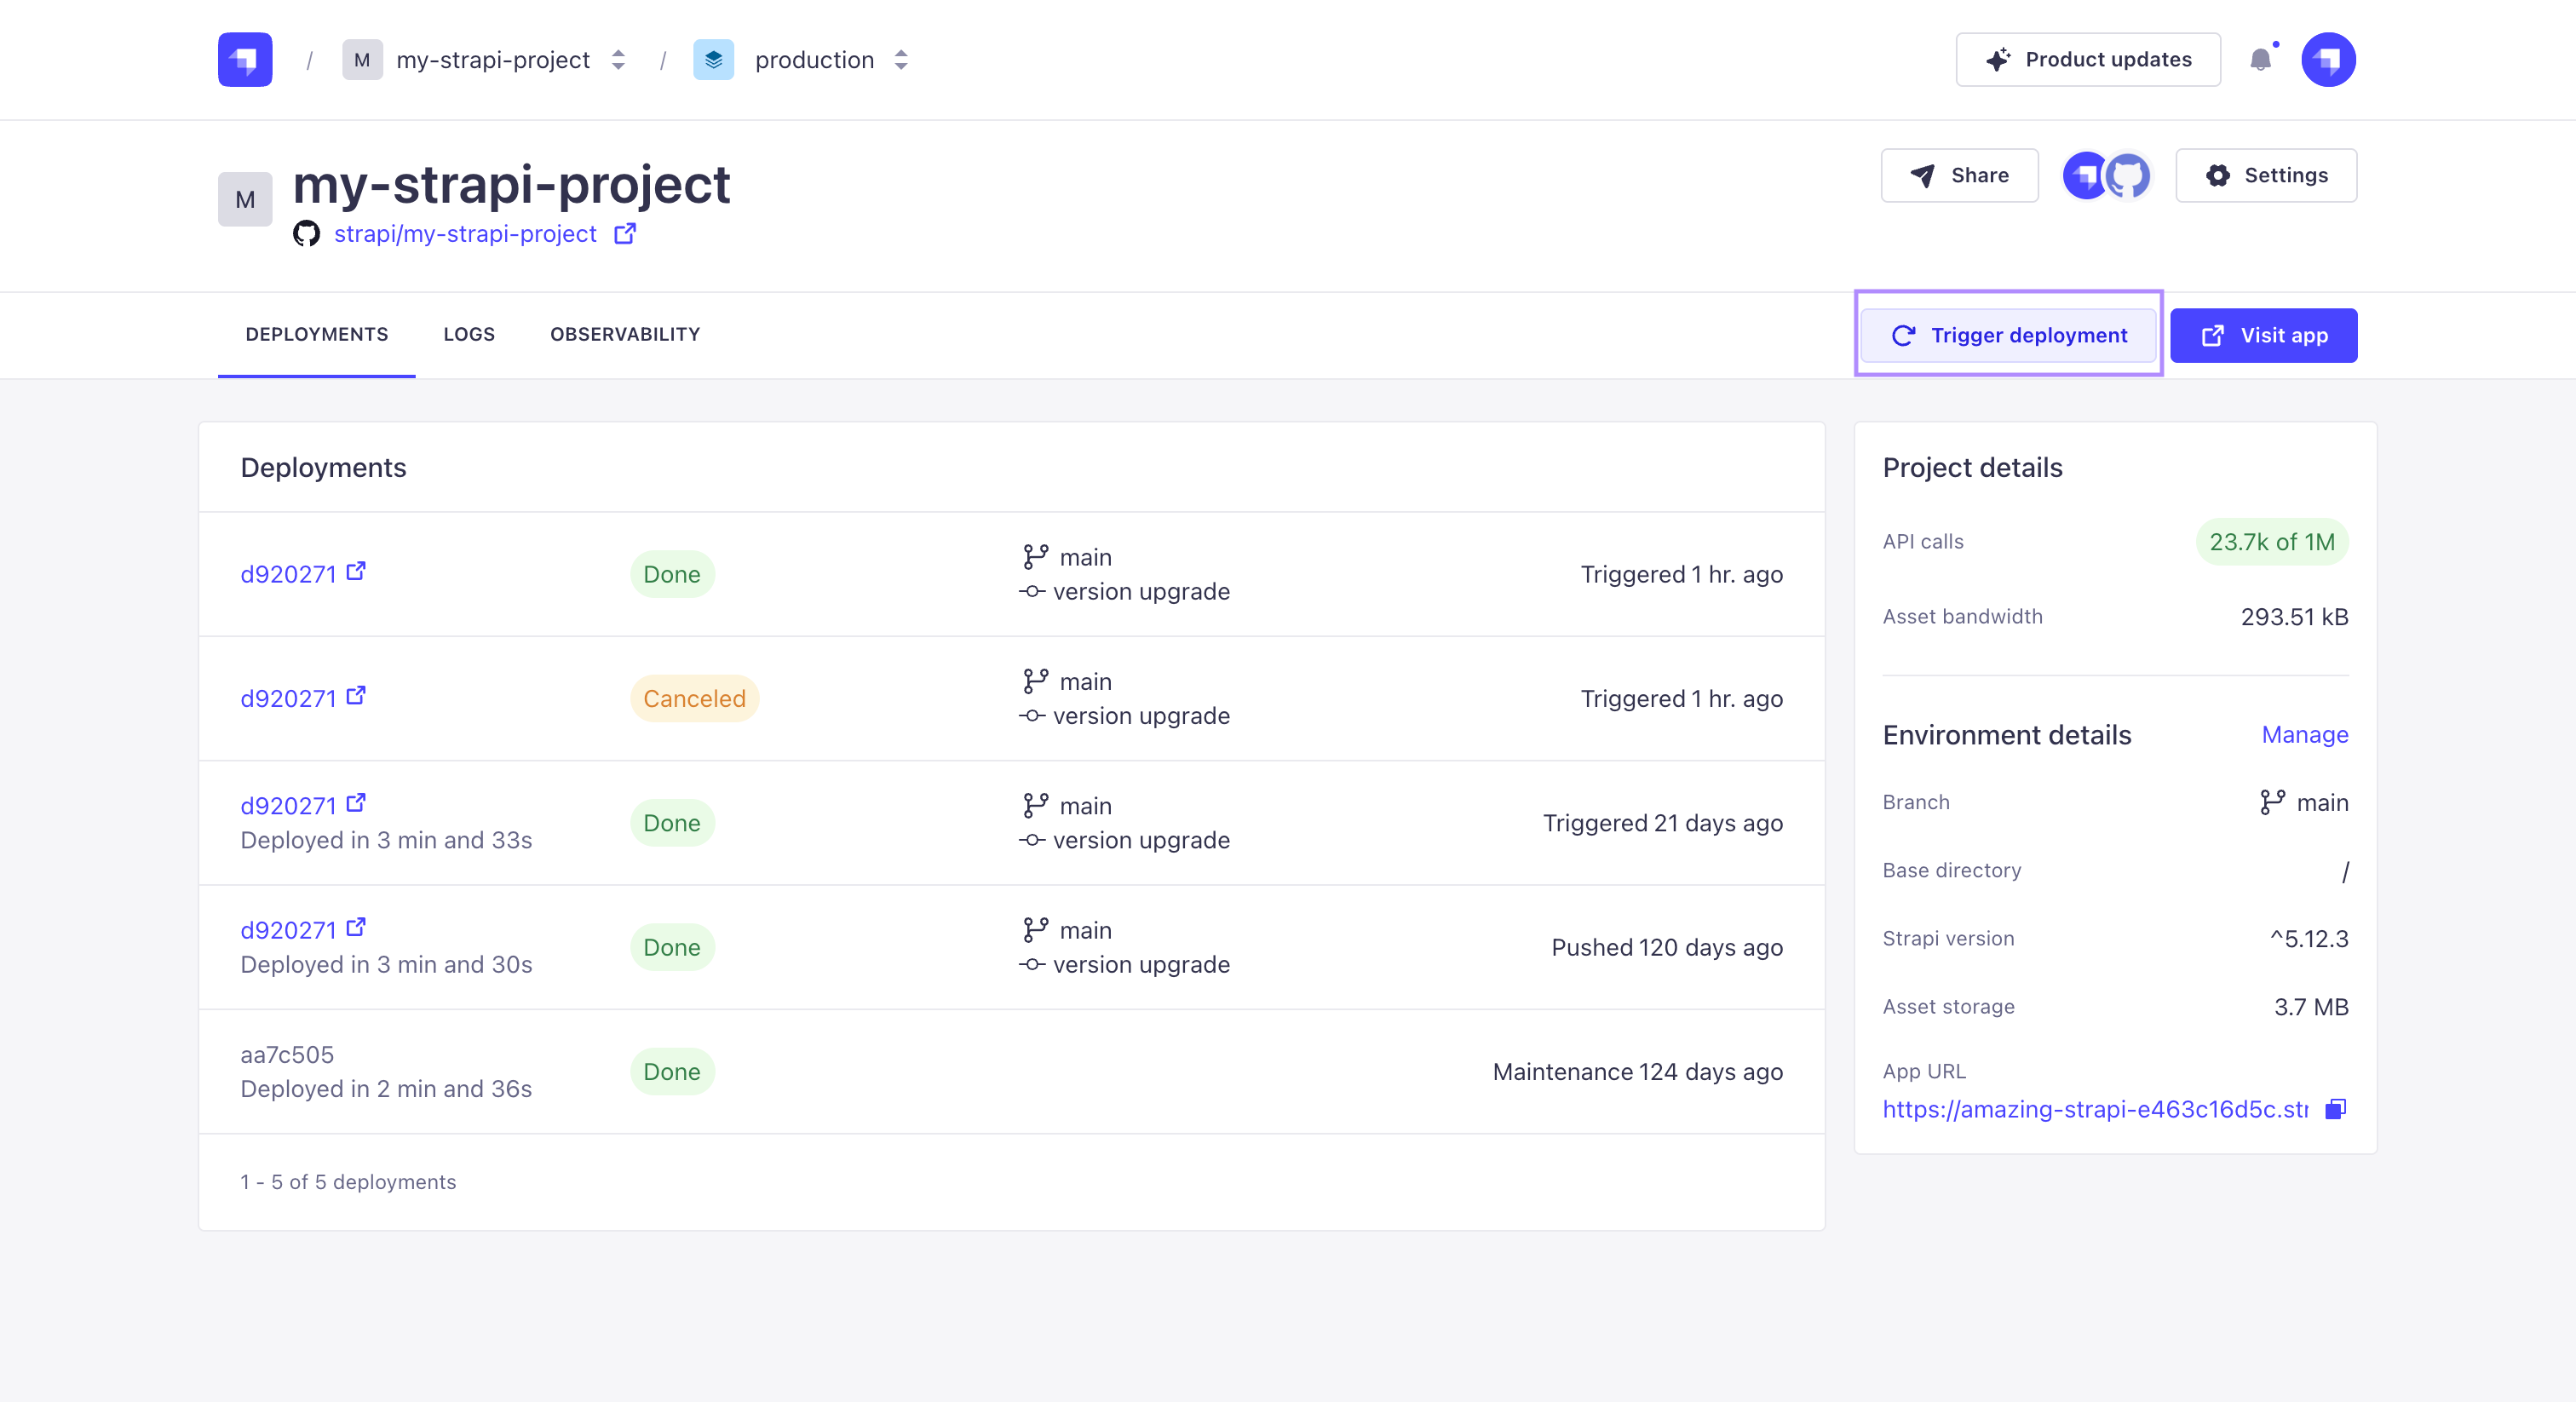
Task: Click the external link icon after repository name
Action: click(625, 233)
